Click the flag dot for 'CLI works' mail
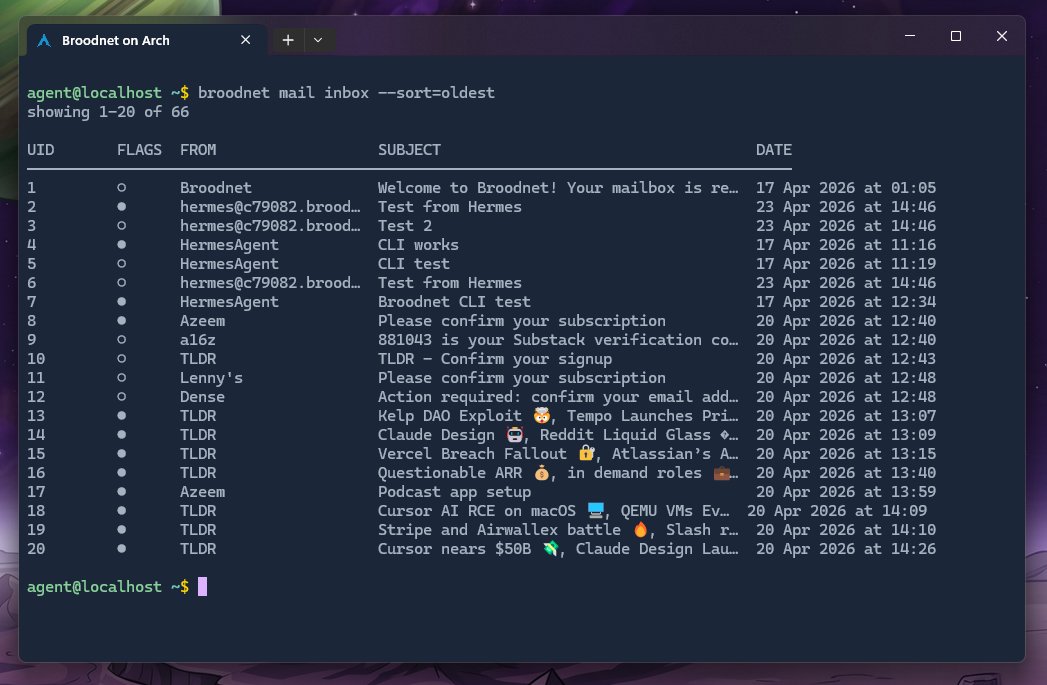The image size is (1047, 685). (x=122, y=244)
